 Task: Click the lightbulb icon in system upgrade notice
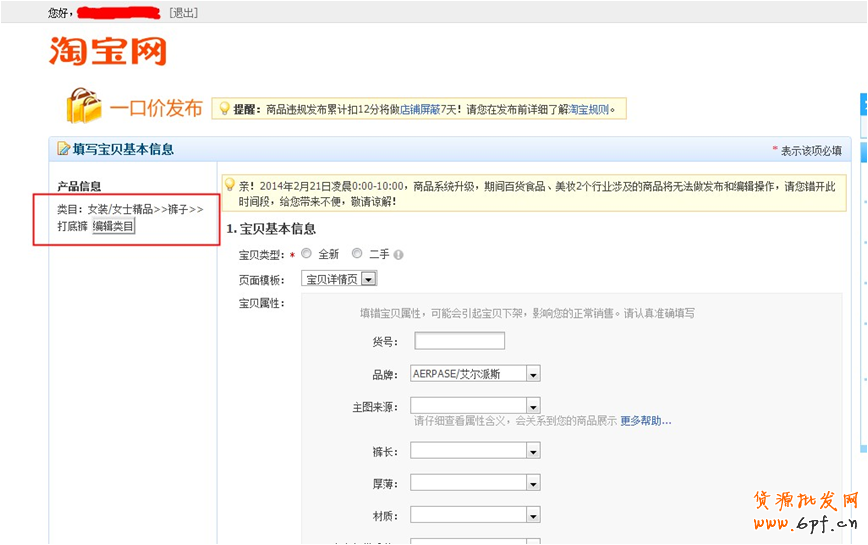(230, 185)
